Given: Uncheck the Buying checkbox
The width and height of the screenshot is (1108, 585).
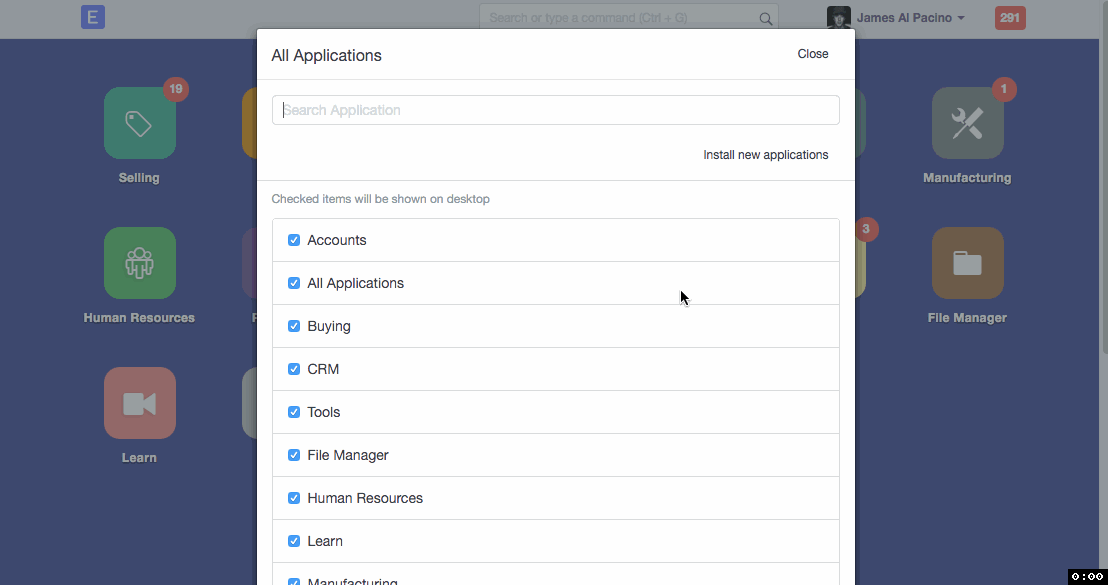Looking at the screenshot, I should [294, 326].
